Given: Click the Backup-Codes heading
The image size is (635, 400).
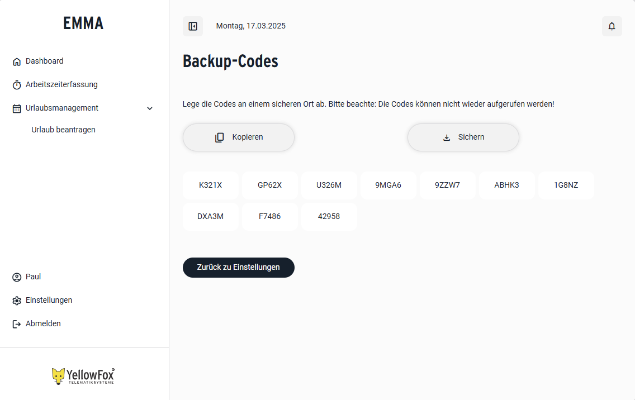Looking at the screenshot, I should tap(230, 62).
